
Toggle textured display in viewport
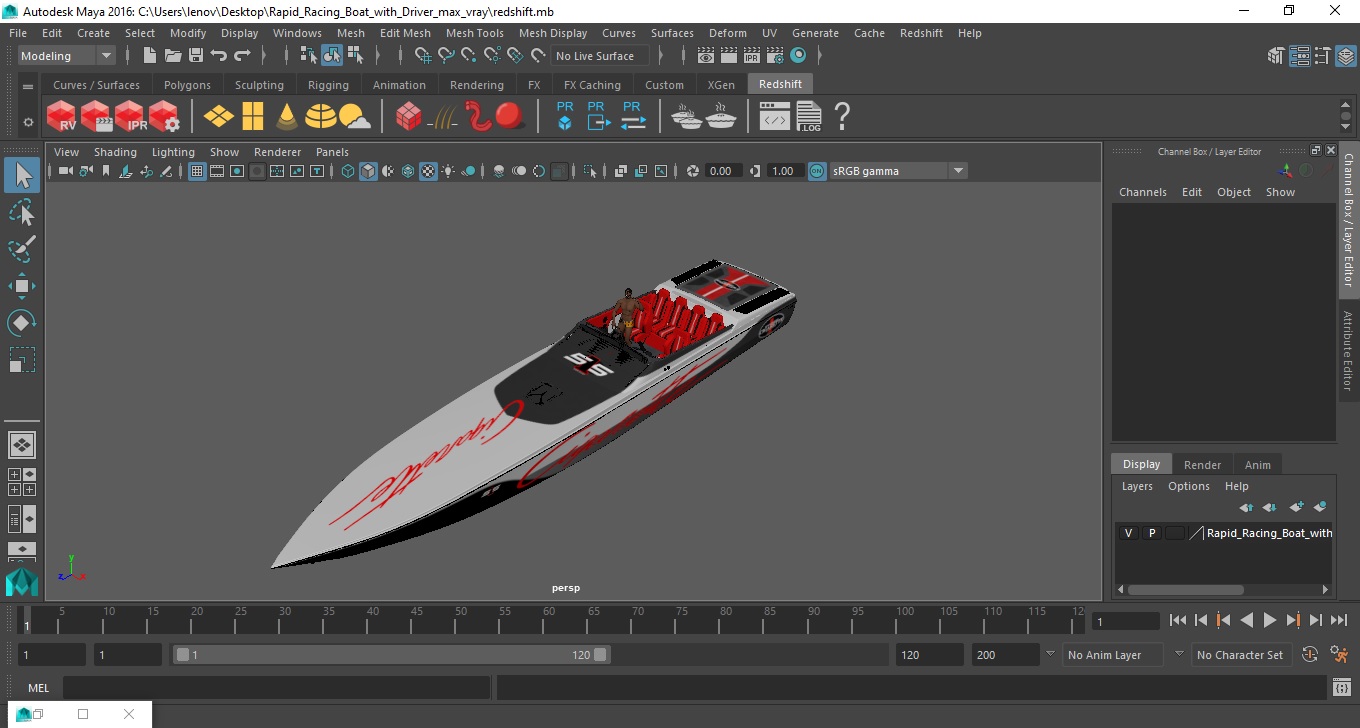click(428, 171)
